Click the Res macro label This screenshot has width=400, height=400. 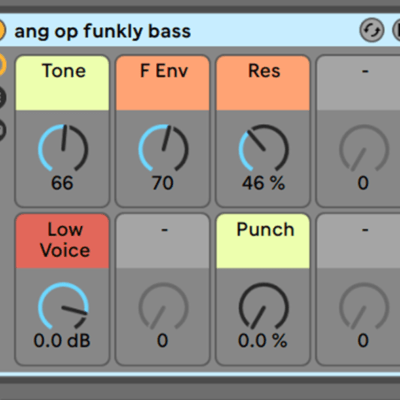(264, 71)
